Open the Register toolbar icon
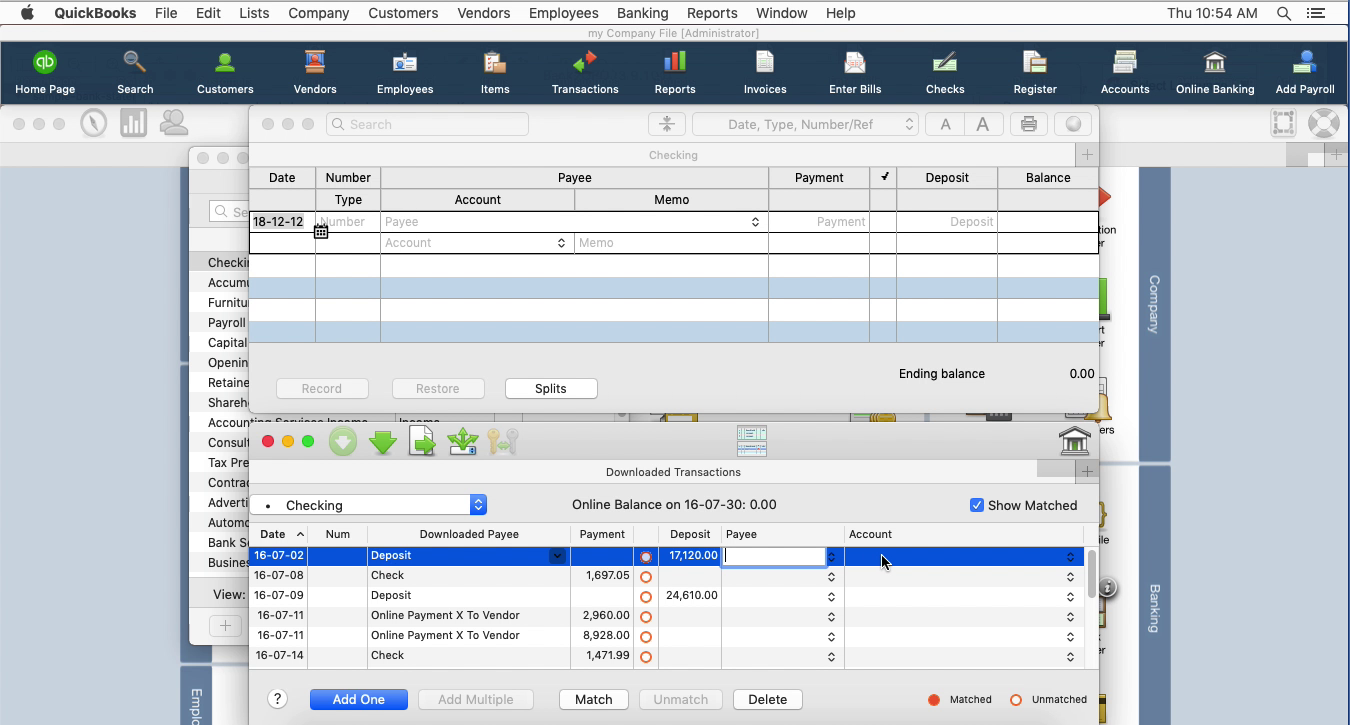 point(1035,72)
